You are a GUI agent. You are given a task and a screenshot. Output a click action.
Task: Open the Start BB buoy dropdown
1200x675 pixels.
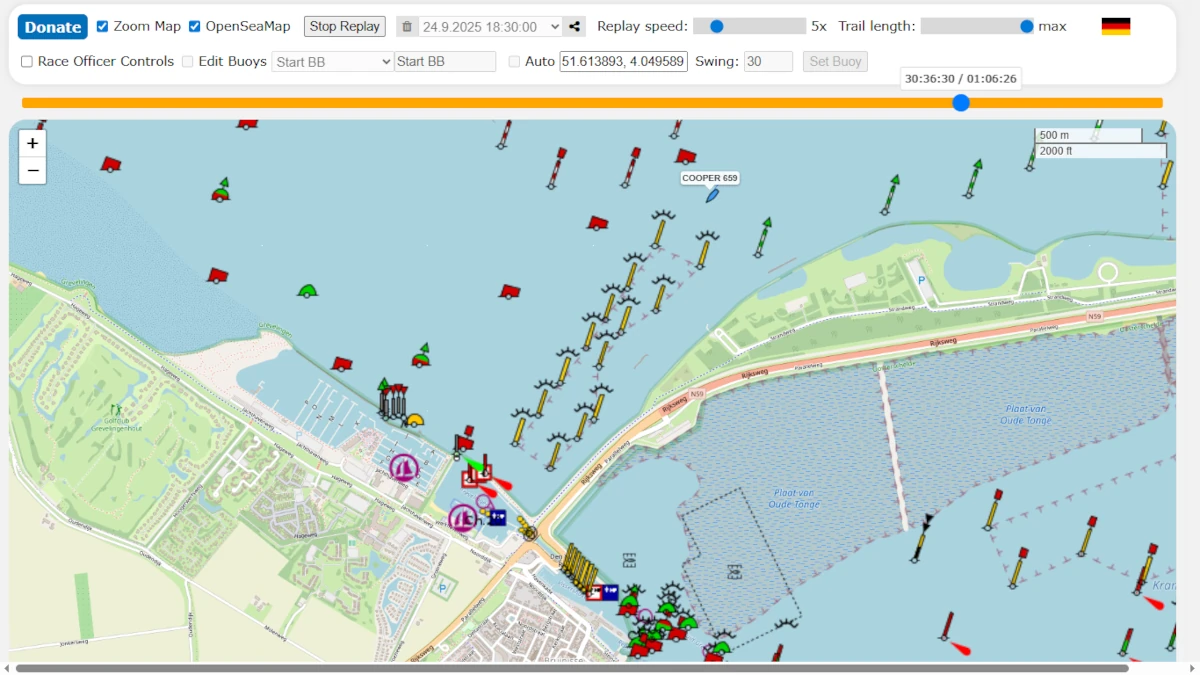[x=333, y=62]
